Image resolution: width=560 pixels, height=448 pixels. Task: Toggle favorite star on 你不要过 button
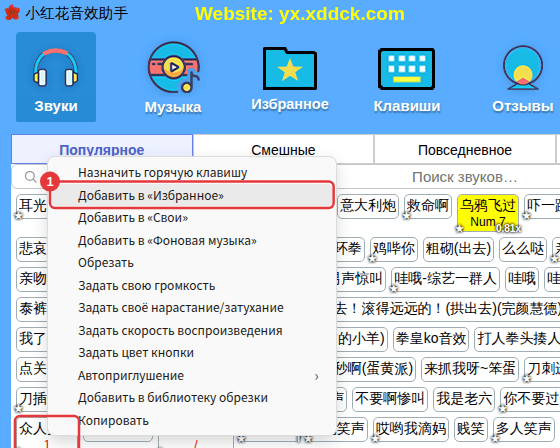503,408
